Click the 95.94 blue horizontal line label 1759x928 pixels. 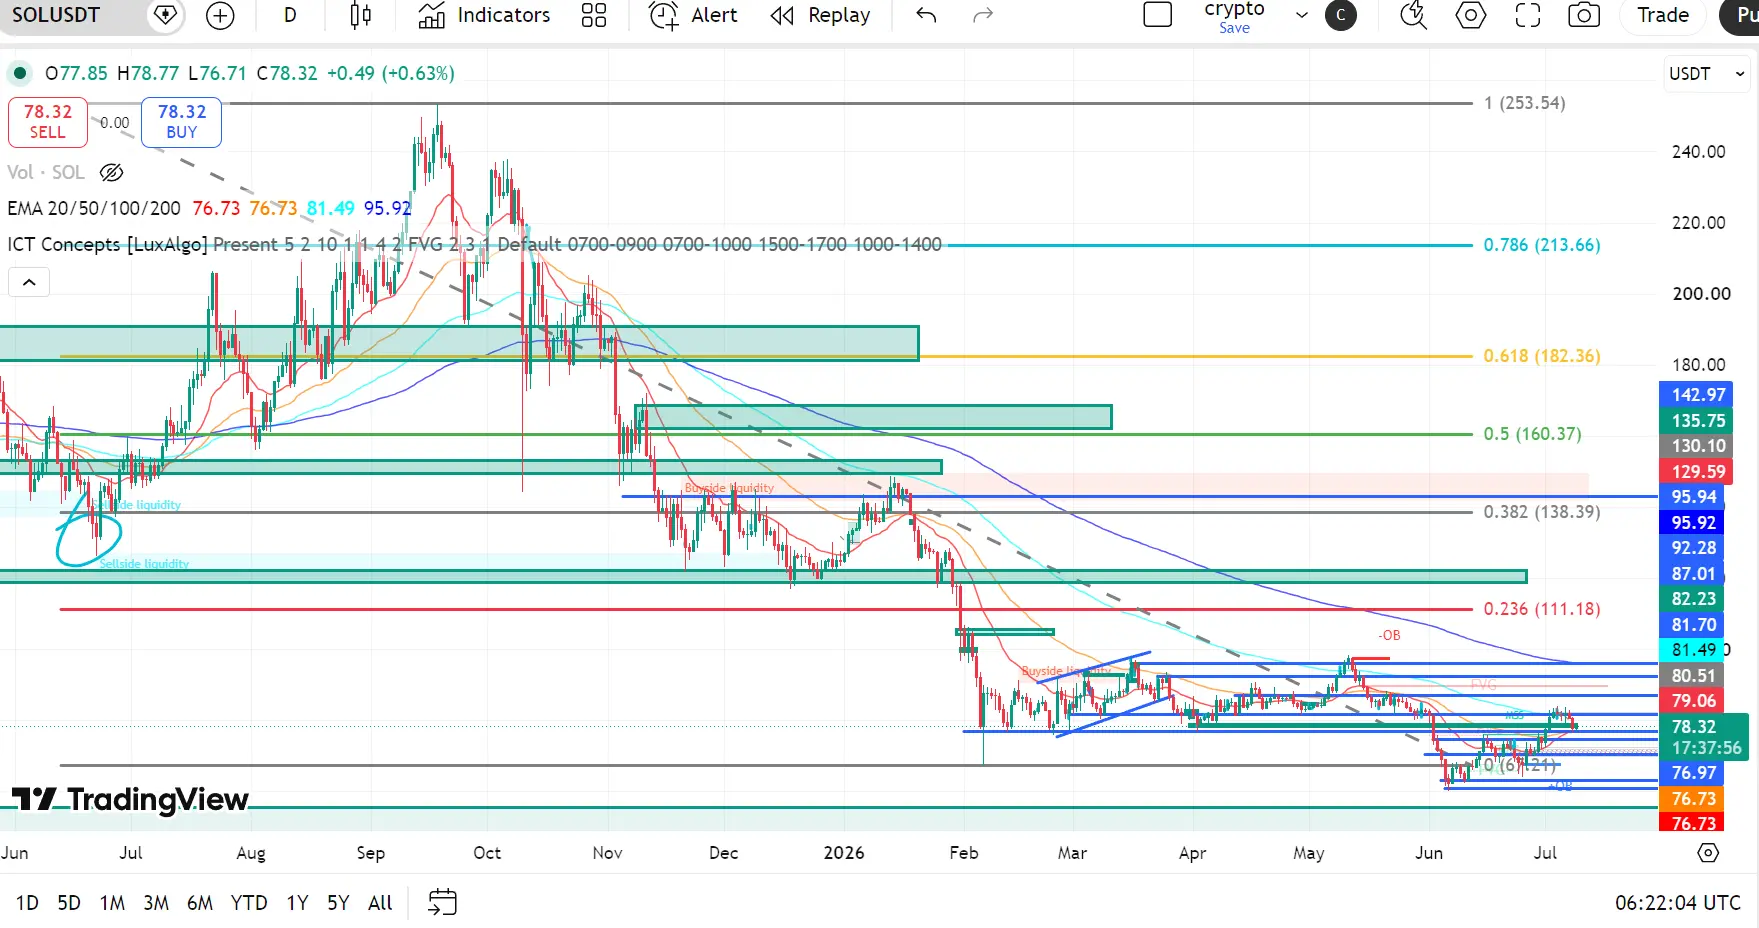click(x=1692, y=497)
